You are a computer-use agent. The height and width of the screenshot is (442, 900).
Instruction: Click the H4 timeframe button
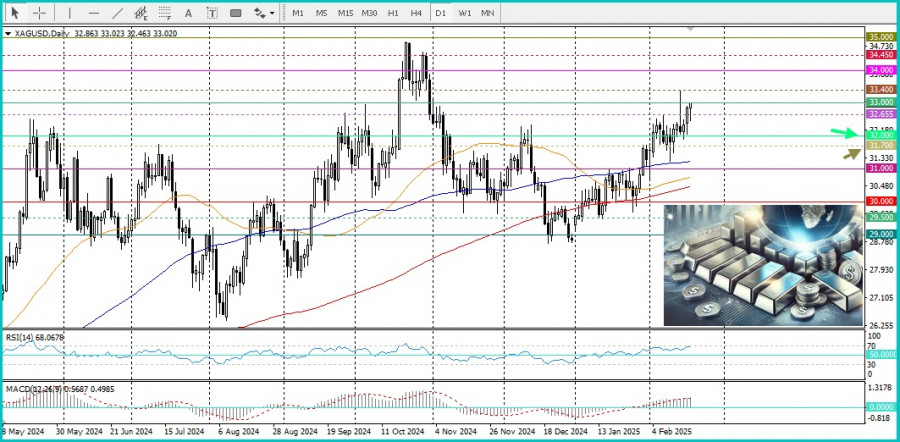[x=416, y=13]
